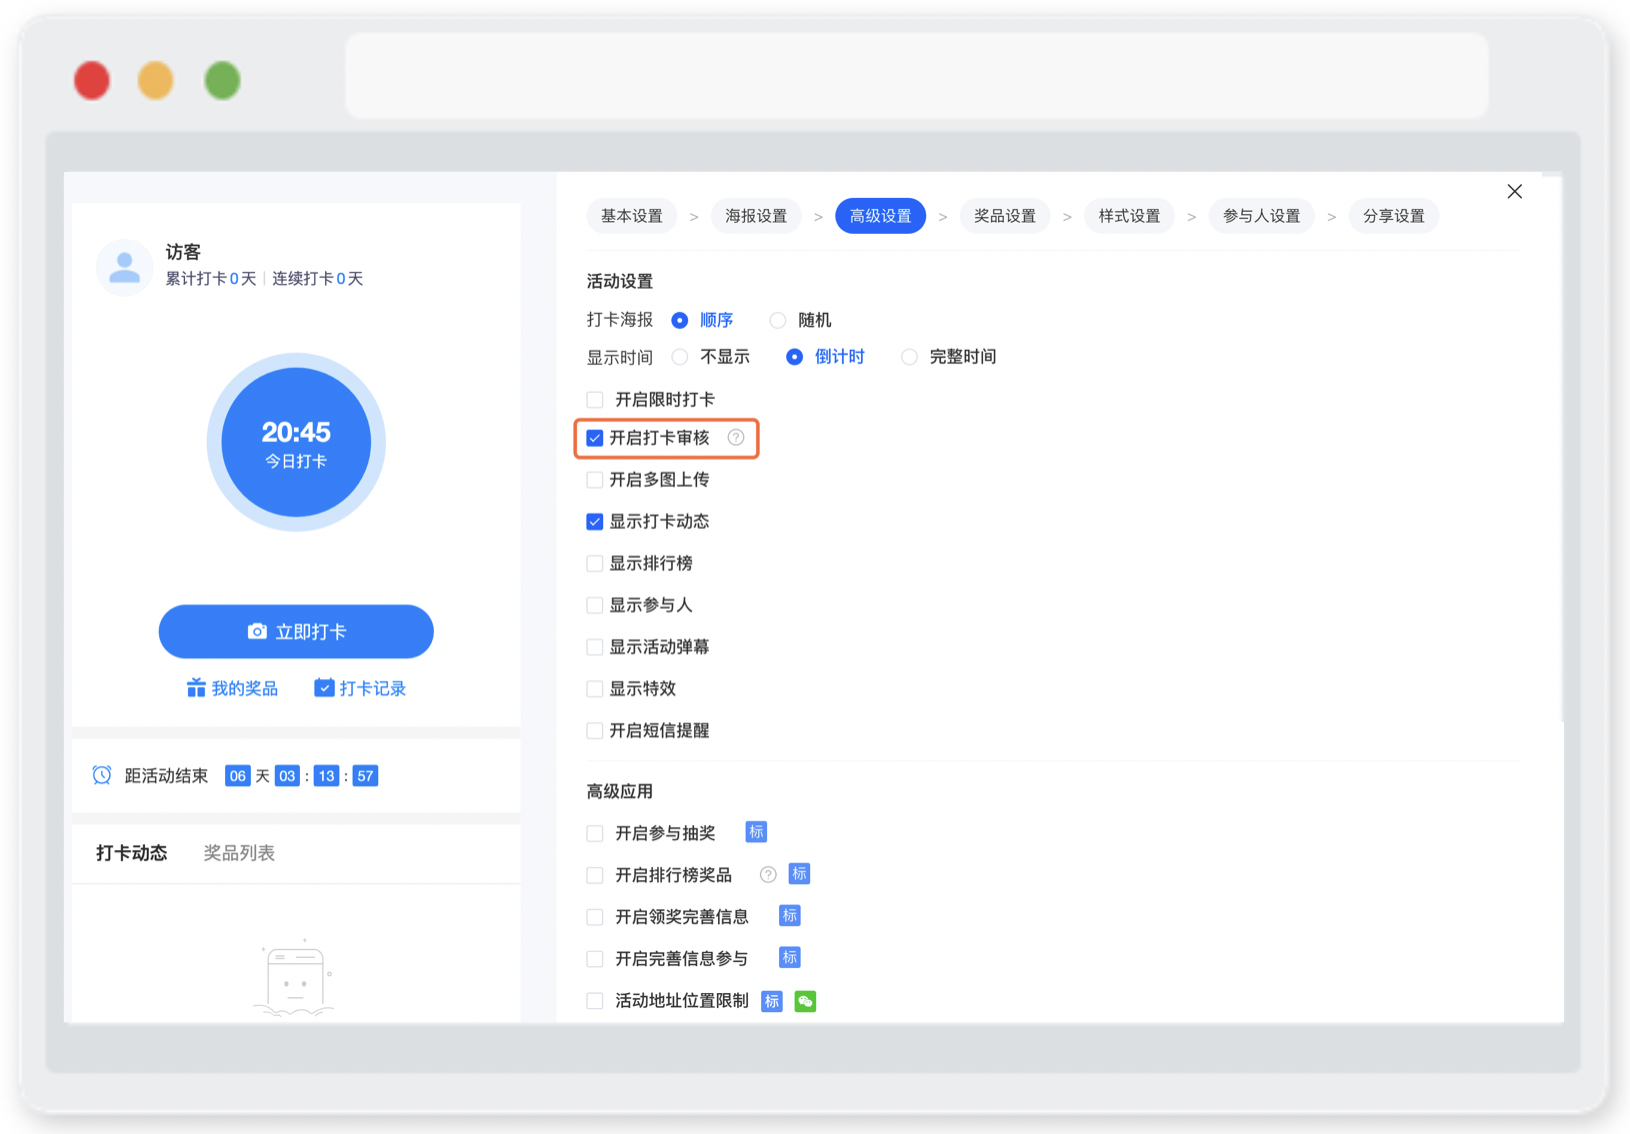Viewport: 1630px width, 1134px height.
Task: Switch to the 打卡动态 tab
Action: (132, 853)
